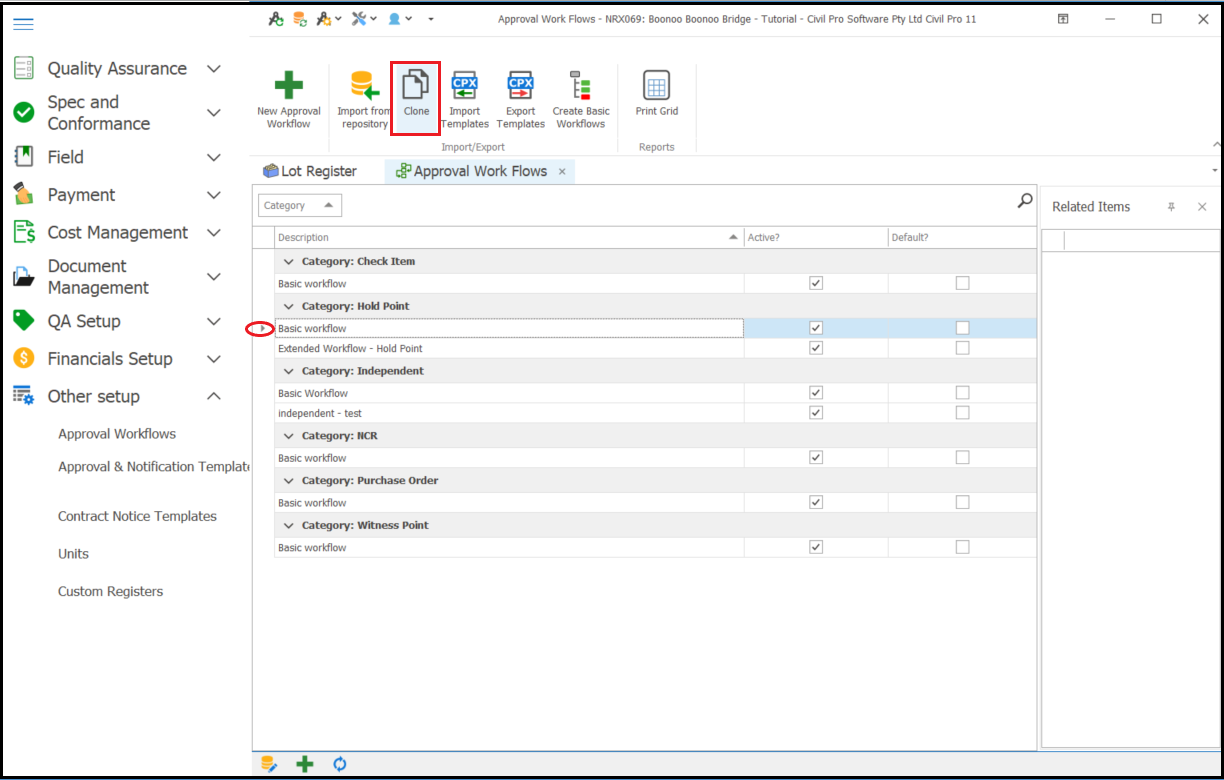
Task: Collapse the Category: Independent group
Action: (289, 371)
